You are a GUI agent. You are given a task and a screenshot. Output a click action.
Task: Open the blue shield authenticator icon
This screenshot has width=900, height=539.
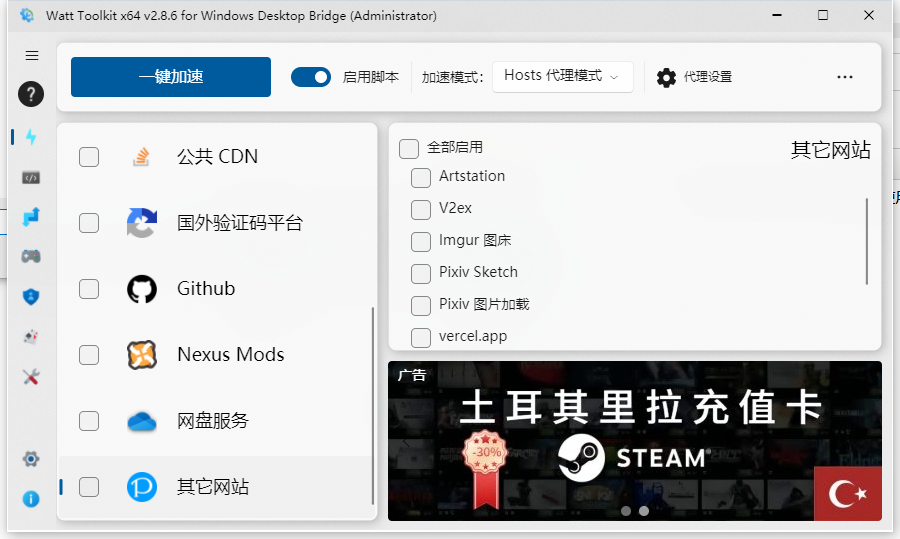click(31, 296)
